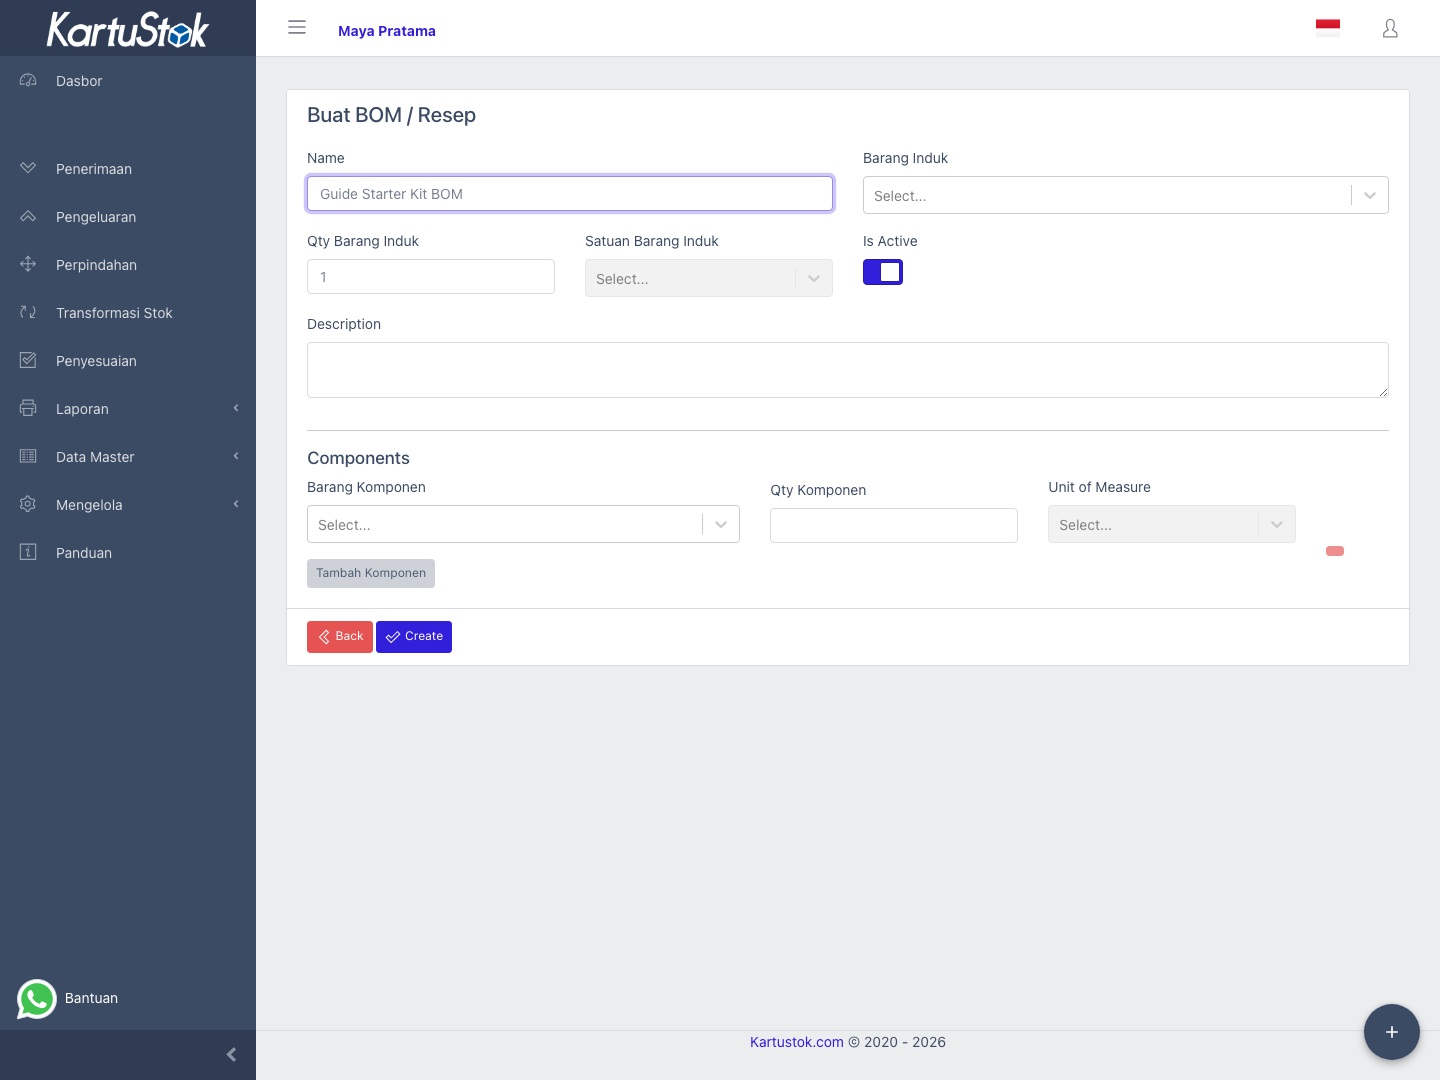Click the floating plus action button

(x=1392, y=1032)
